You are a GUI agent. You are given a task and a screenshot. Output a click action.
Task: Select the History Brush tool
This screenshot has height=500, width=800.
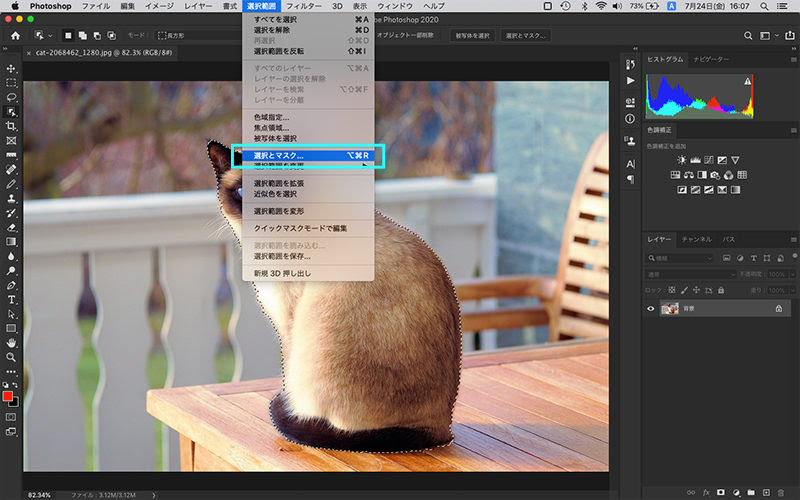click(x=11, y=213)
